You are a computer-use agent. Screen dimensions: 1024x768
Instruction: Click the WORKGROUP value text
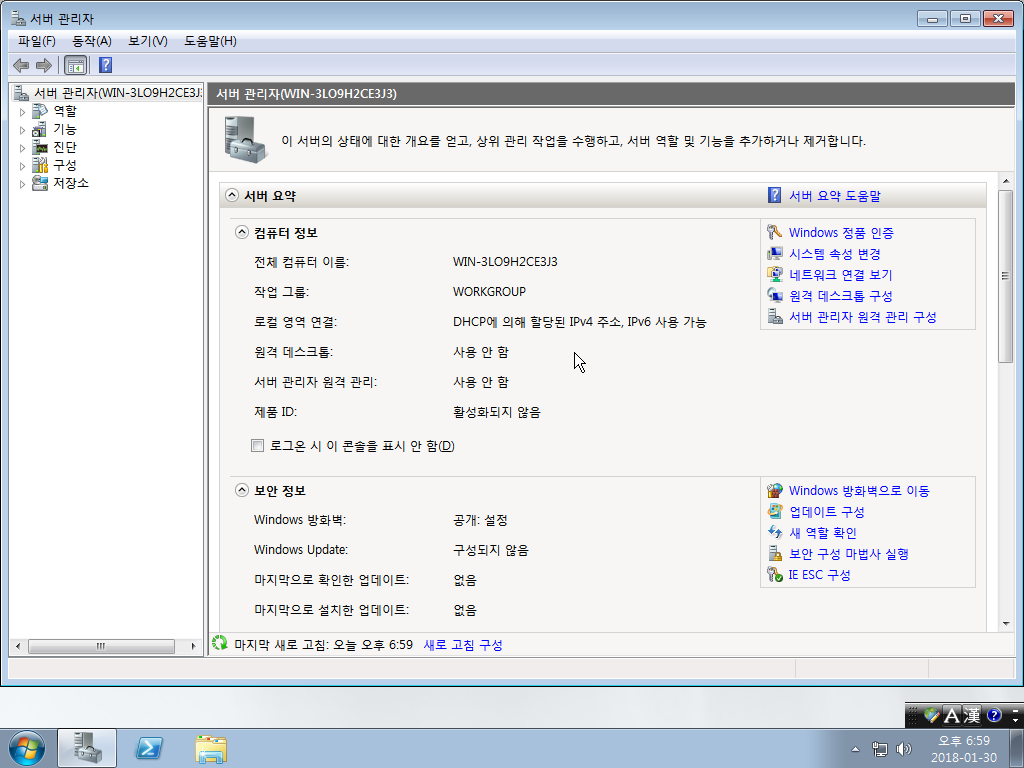click(x=489, y=292)
